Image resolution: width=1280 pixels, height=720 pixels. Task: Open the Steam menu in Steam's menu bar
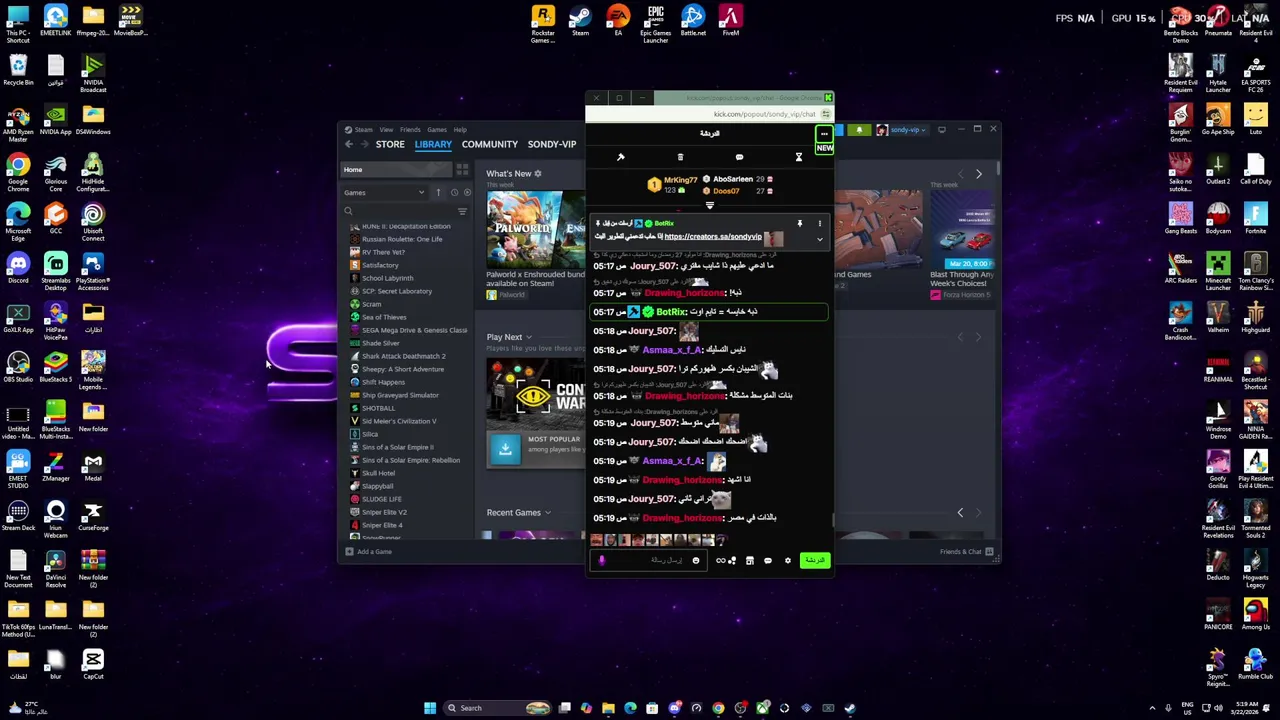(363, 129)
